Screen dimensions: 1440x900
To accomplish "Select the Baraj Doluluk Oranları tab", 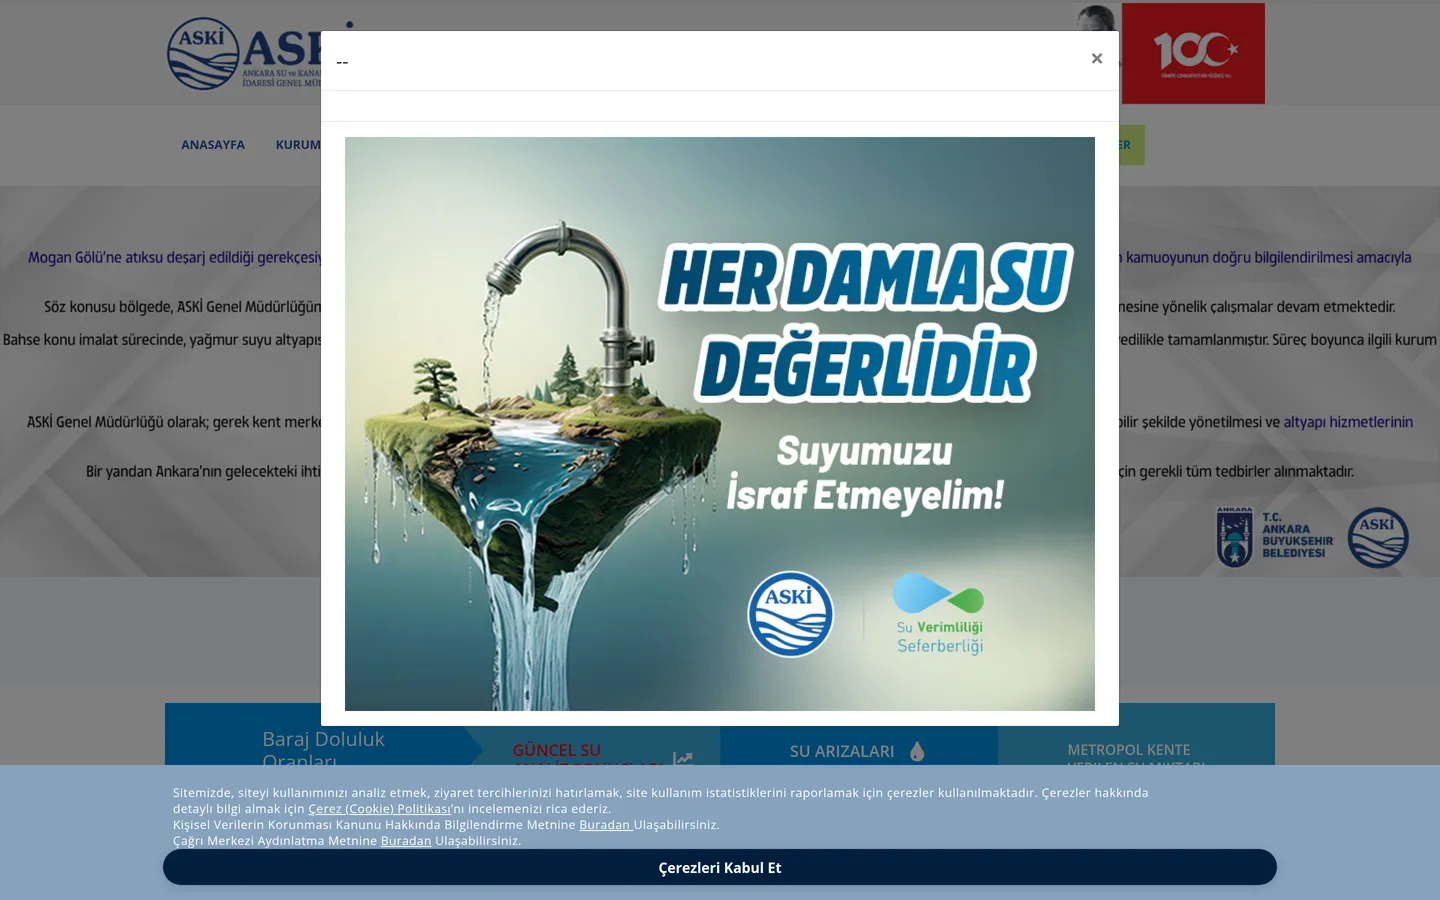I will coord(324,748).
